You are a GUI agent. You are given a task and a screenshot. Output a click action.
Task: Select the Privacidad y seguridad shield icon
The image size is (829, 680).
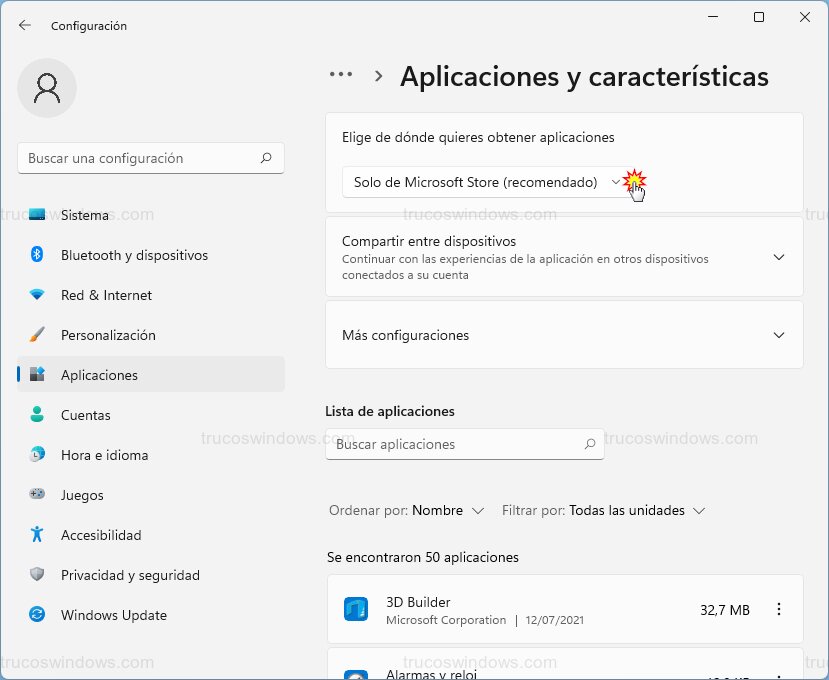pyautogui.click(x=35, y=575)
